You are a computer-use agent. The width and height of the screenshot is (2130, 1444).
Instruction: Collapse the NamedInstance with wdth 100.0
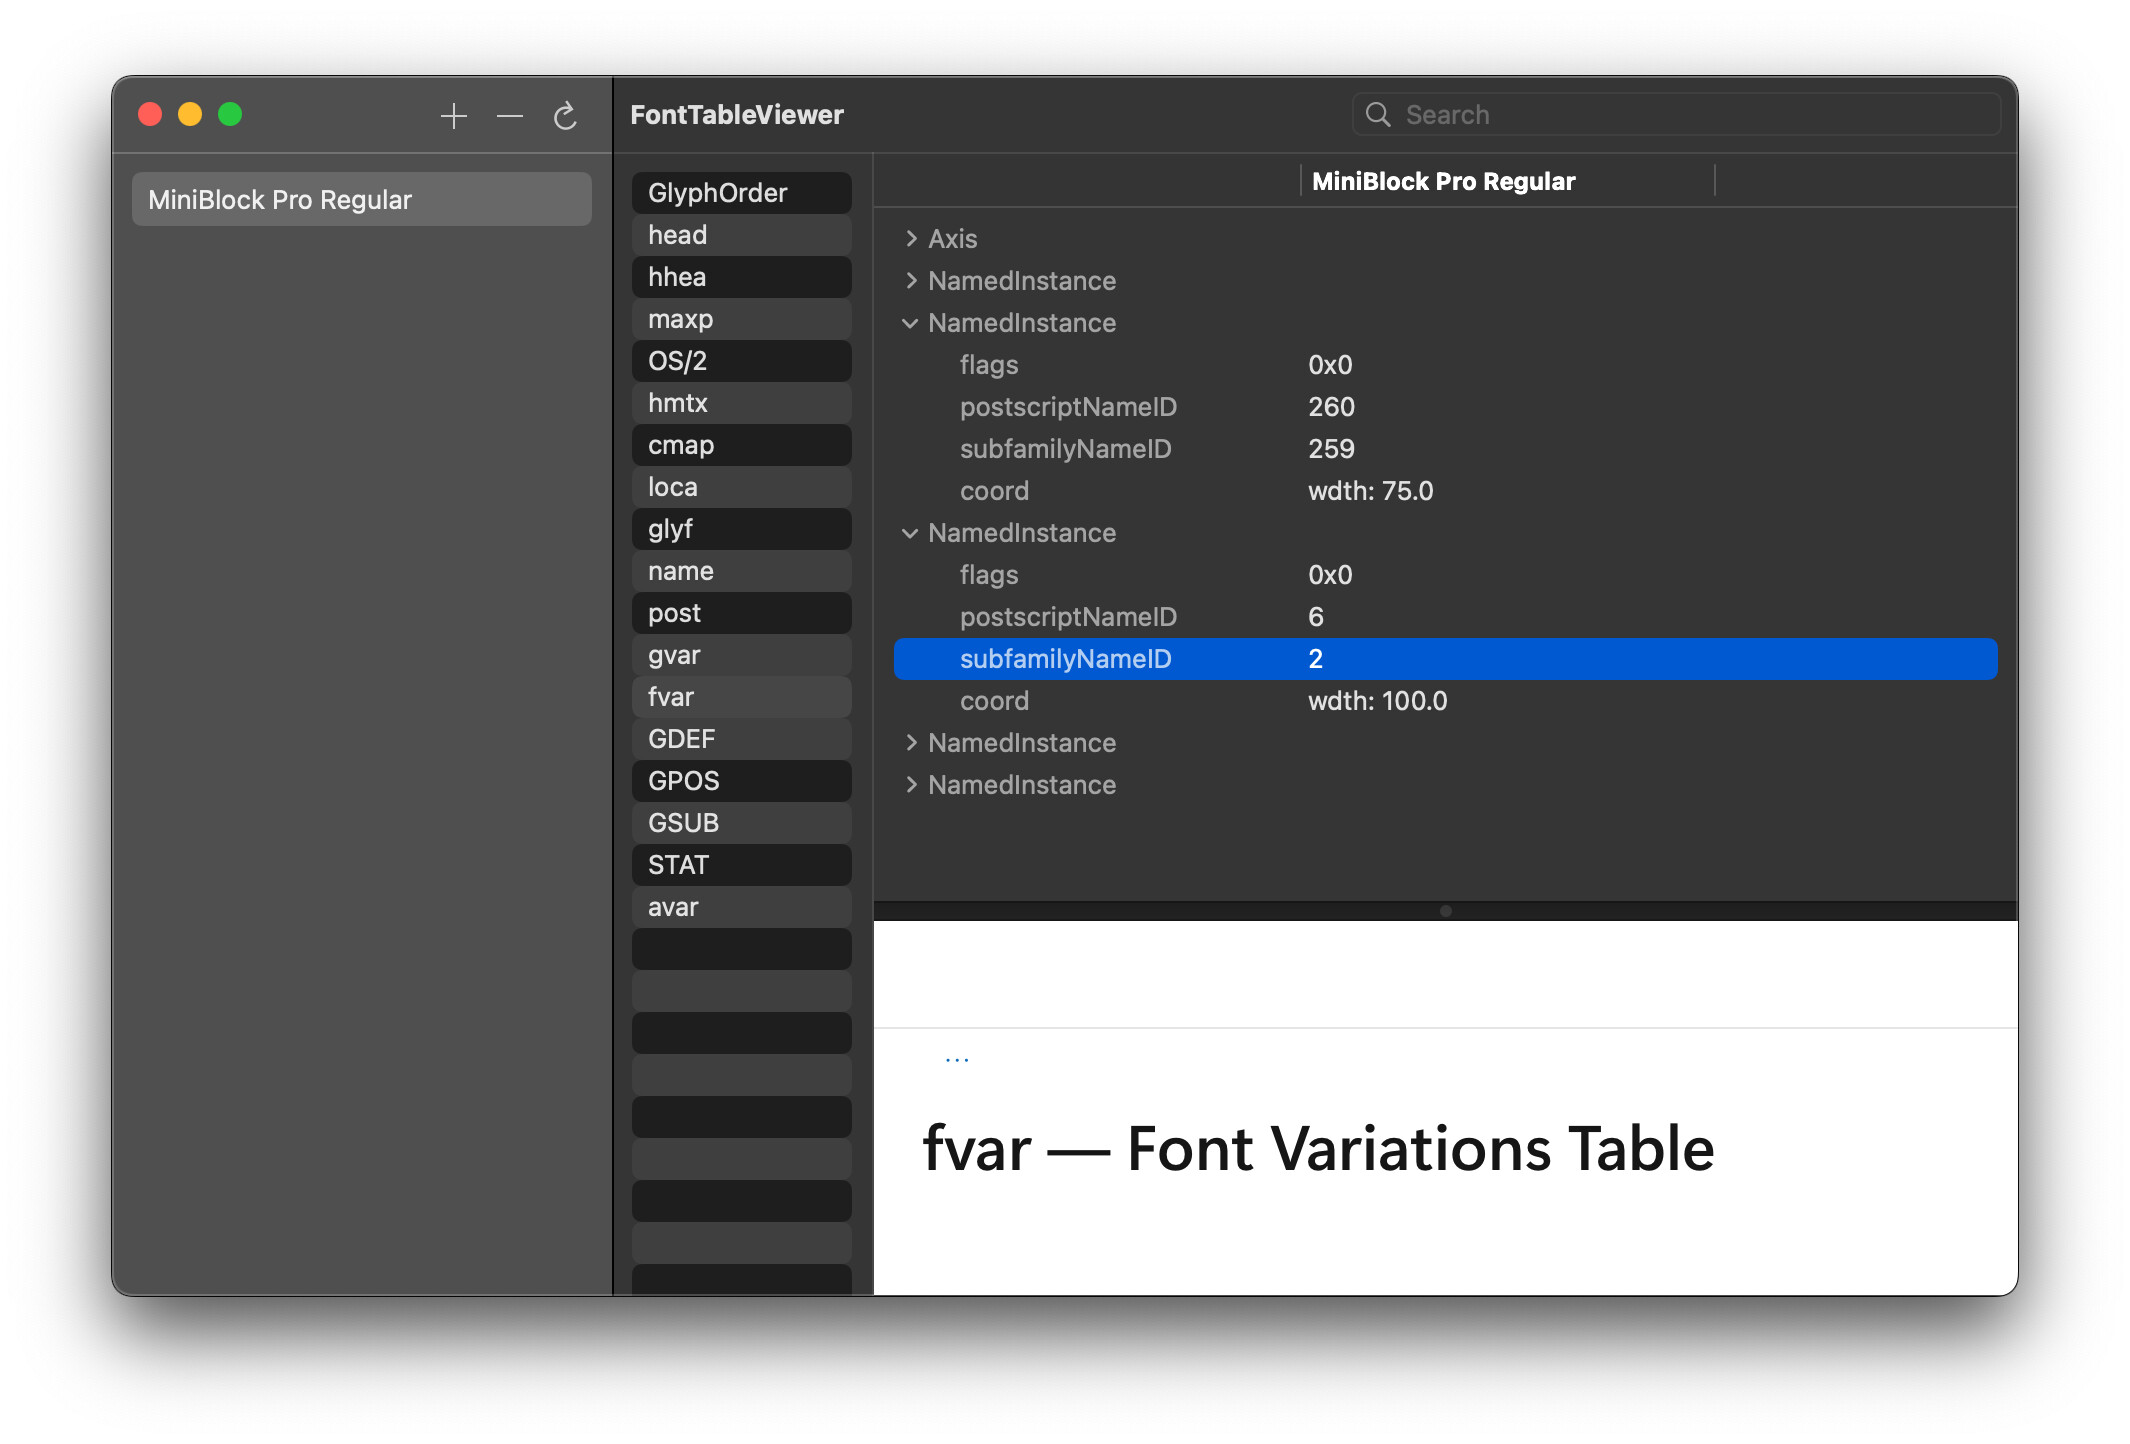click(x=910, y=533)
